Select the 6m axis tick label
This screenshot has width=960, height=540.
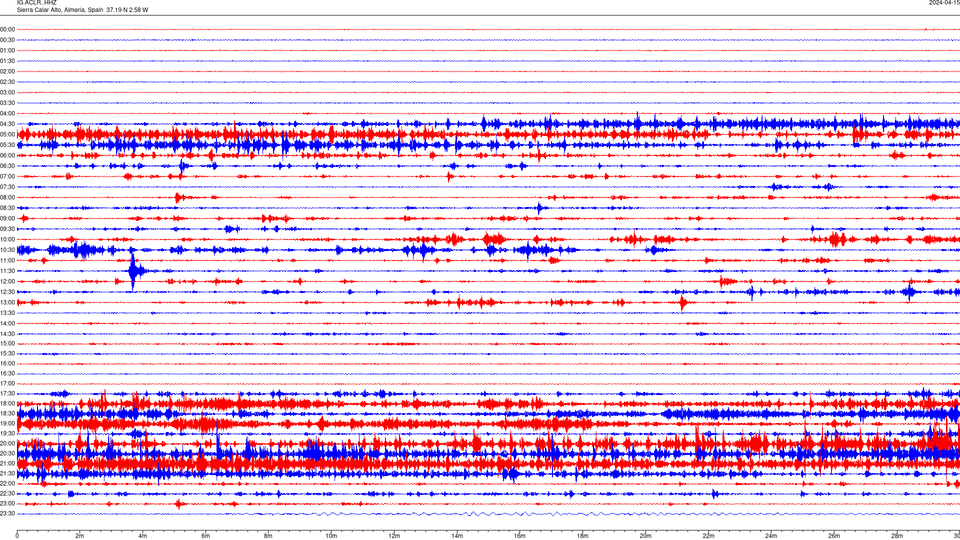205,536
